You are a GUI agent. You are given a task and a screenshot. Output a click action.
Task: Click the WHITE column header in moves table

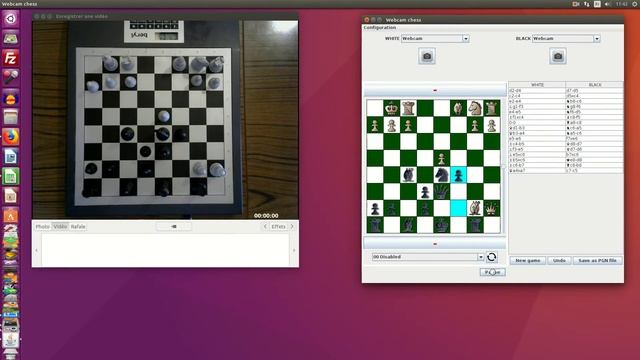coord(537,84)
